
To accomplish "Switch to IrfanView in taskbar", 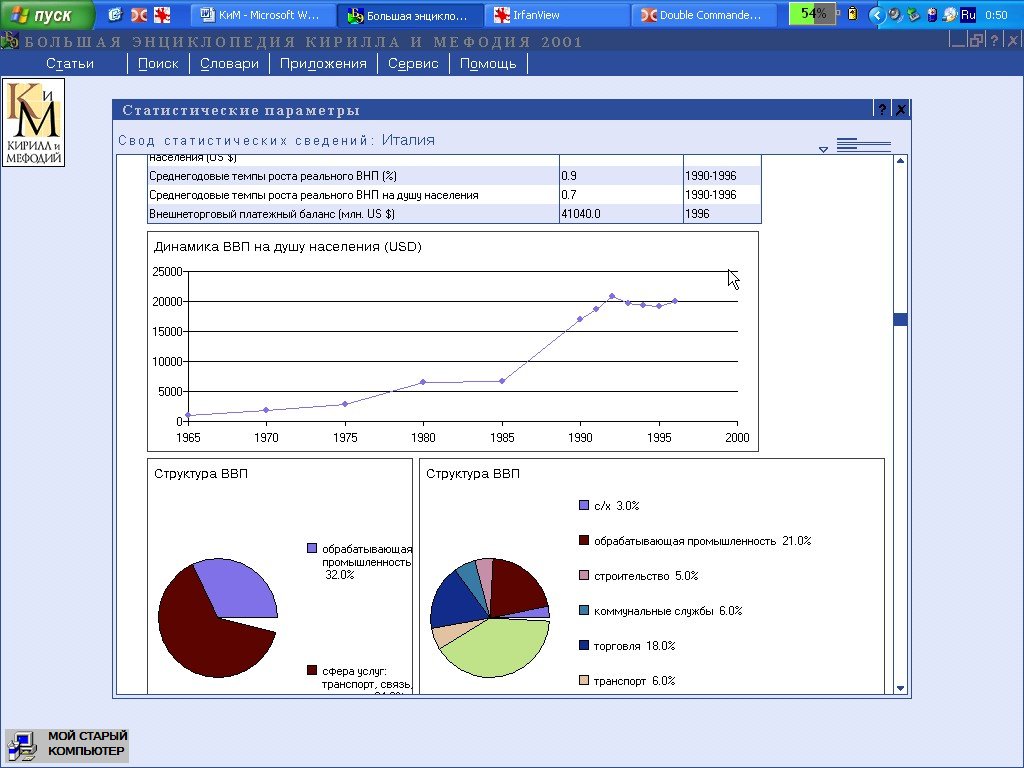I will 556,15.
